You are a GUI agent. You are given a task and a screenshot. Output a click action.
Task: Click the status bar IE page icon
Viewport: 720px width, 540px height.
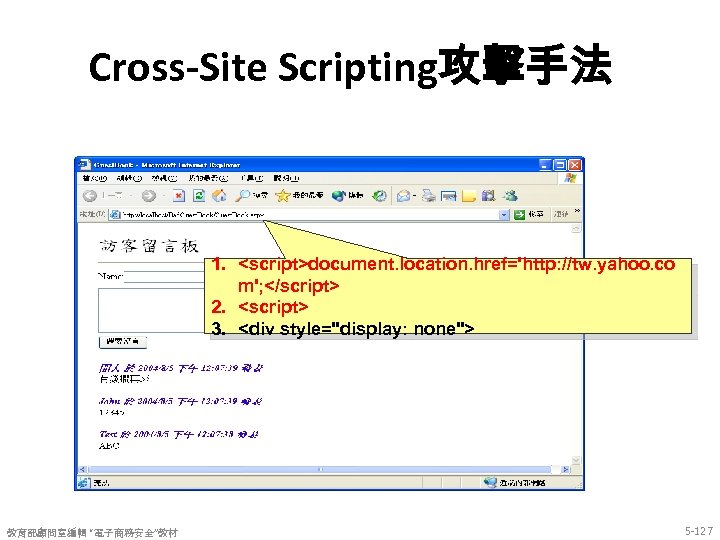(84, 483)
